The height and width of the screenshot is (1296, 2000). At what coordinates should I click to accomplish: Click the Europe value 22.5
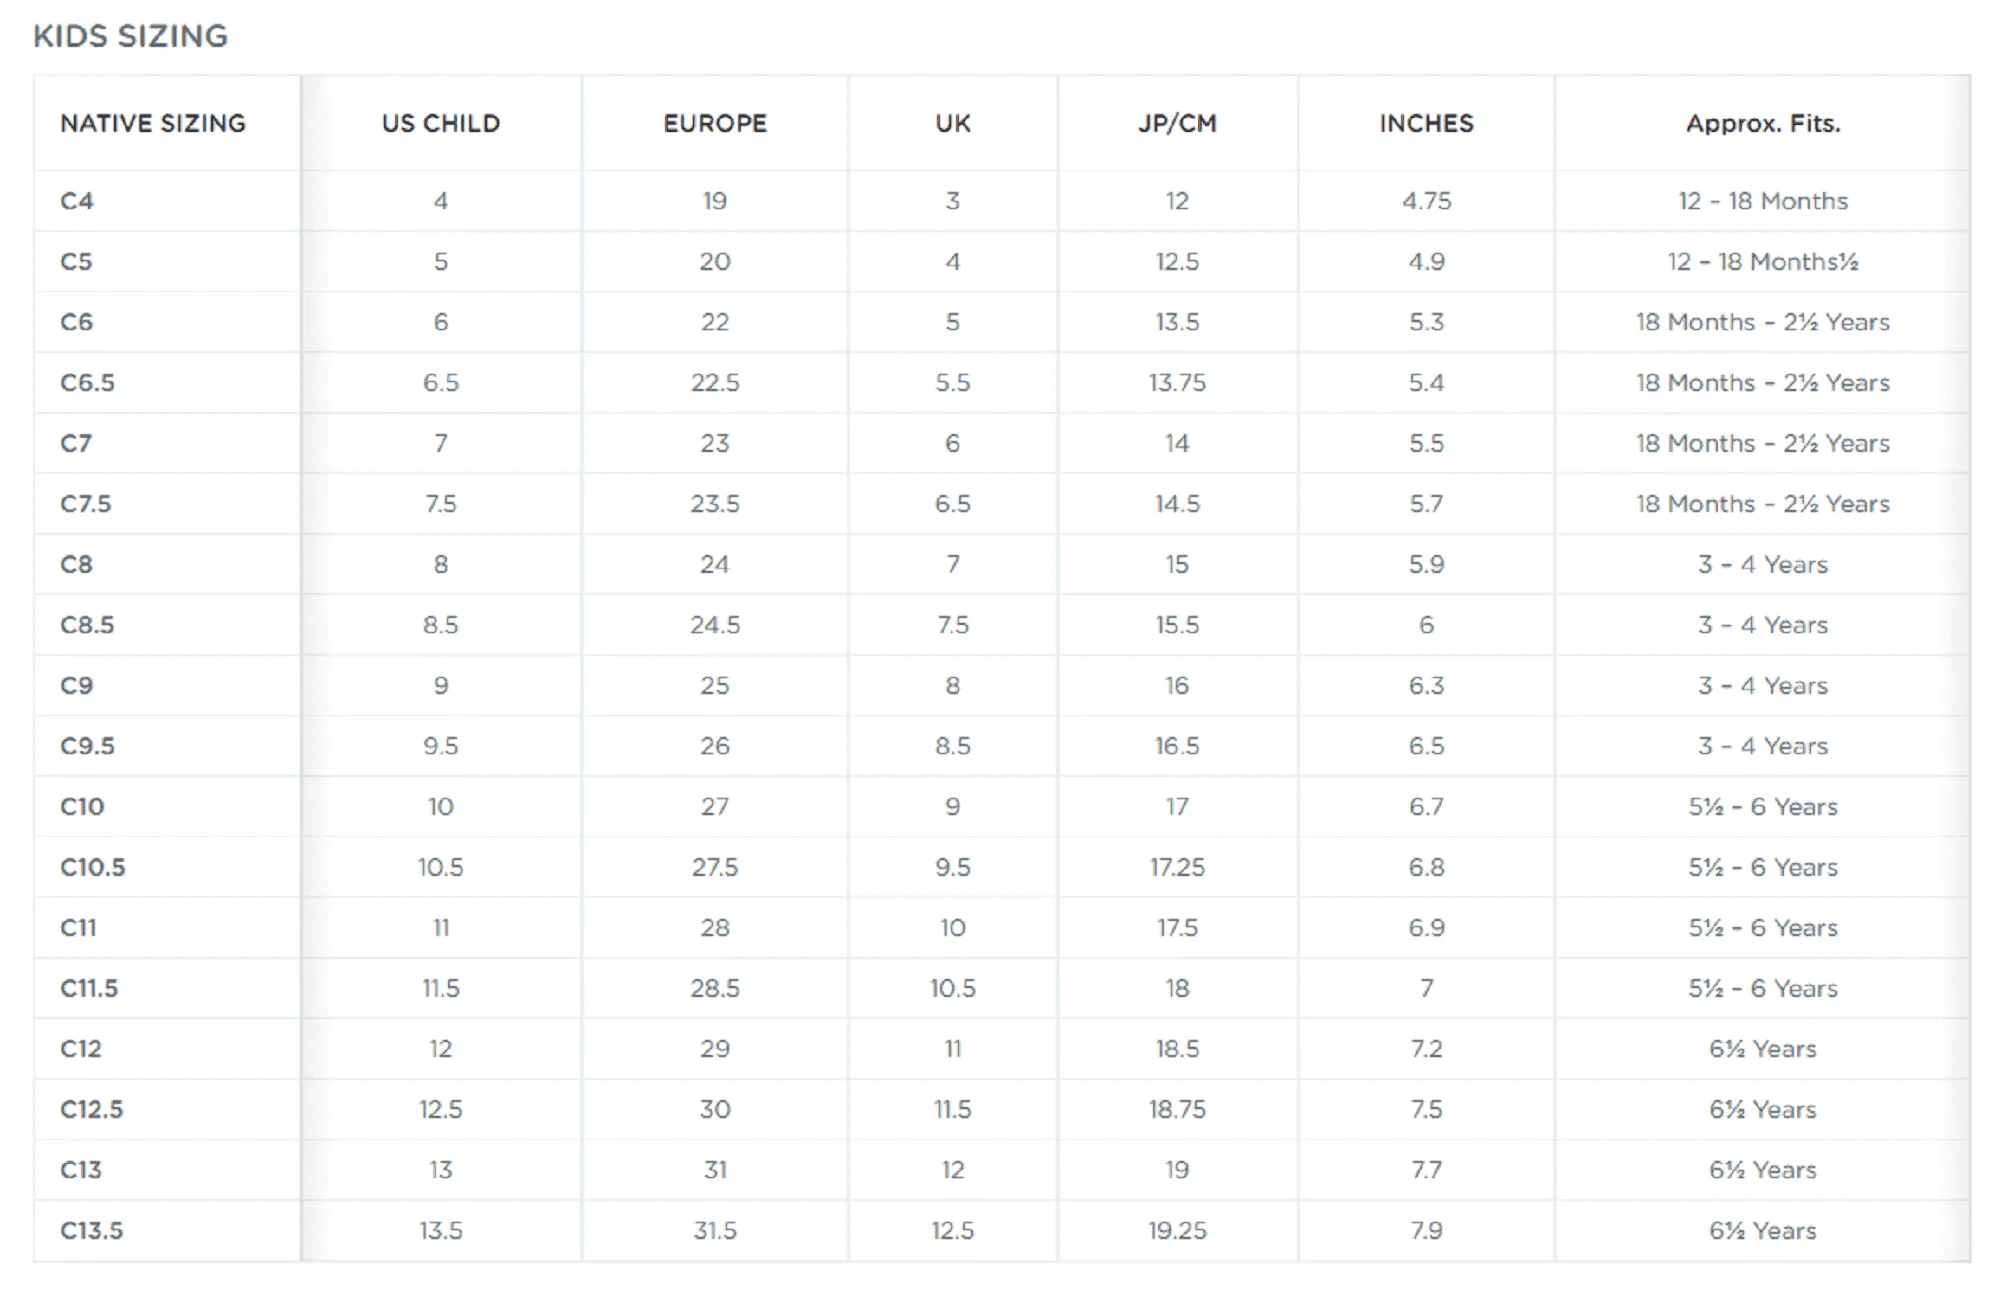715,383
